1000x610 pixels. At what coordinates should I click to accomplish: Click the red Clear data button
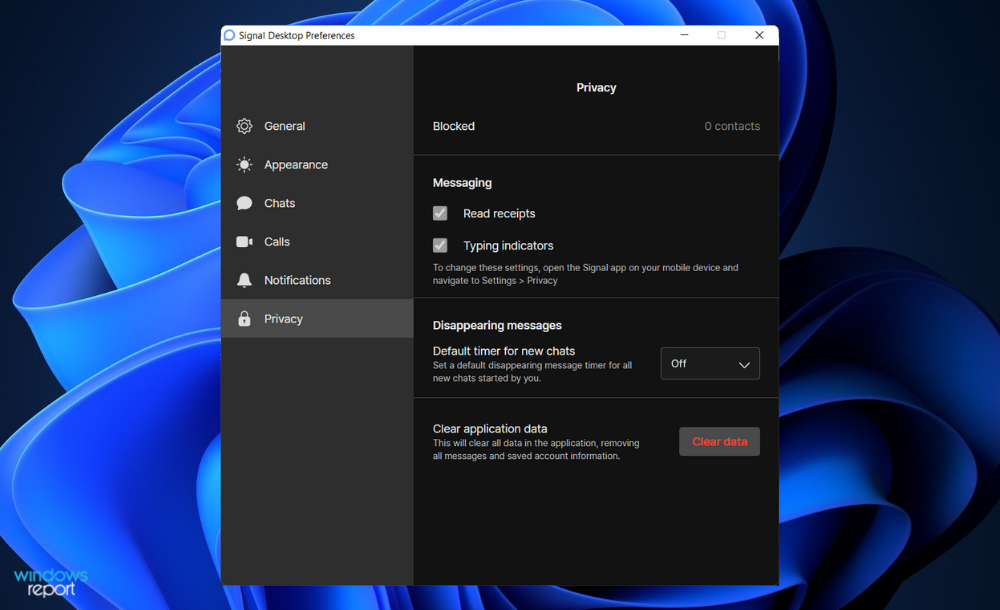(719, 442)
